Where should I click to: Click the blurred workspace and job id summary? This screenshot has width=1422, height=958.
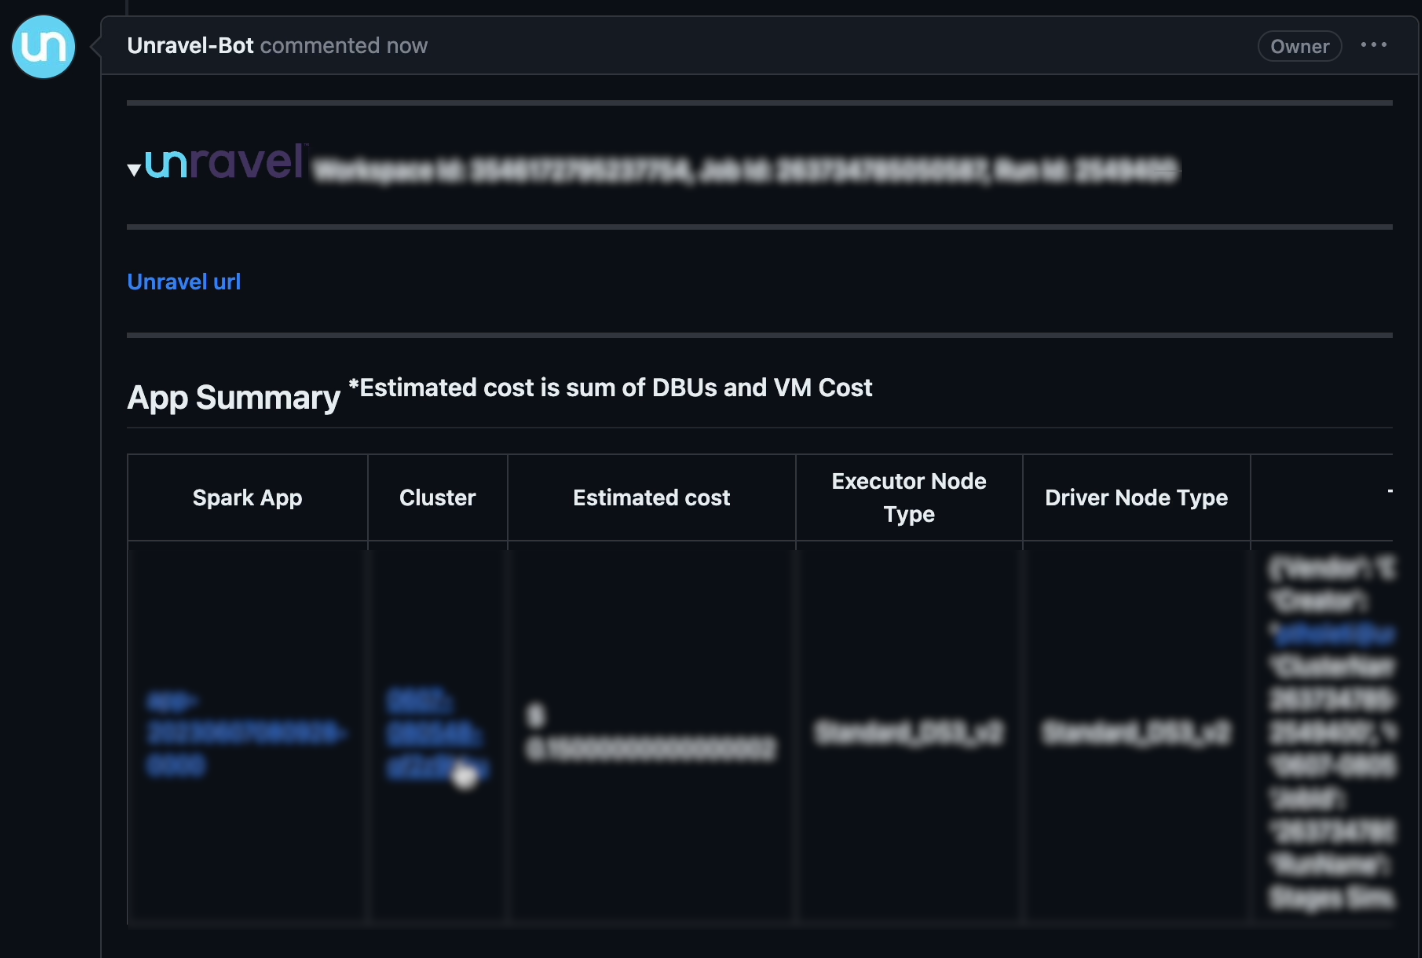click(x=746, y=171)
